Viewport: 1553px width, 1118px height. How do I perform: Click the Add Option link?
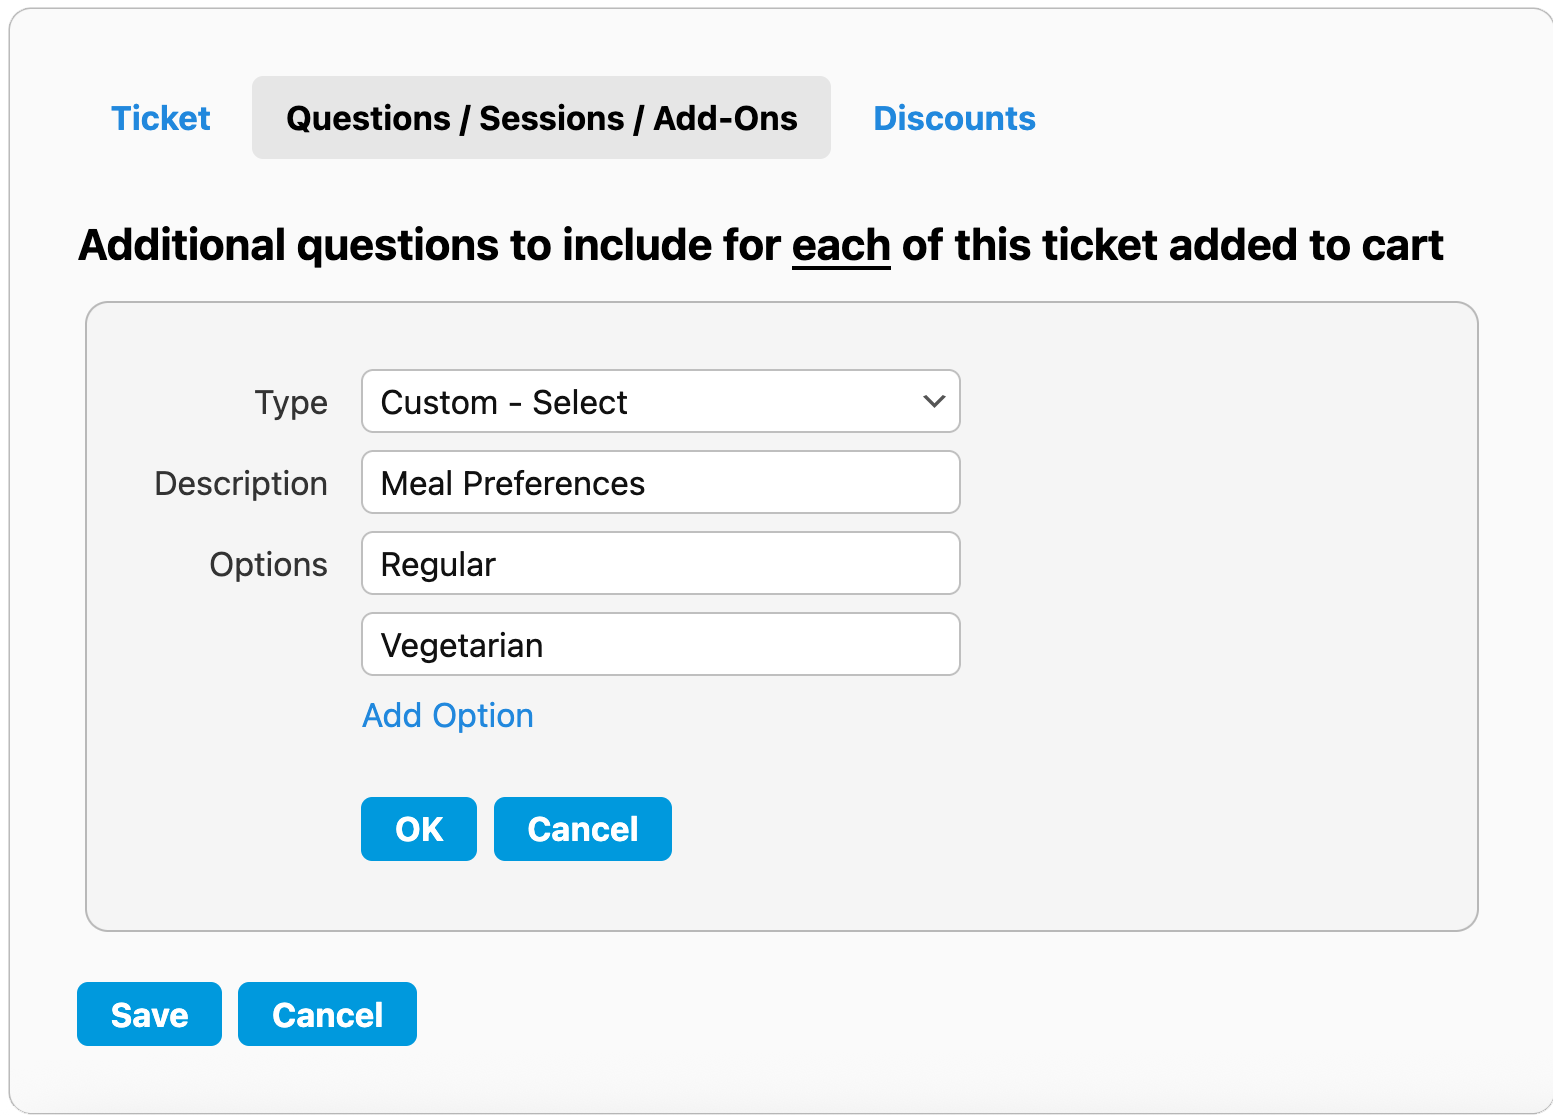[447, 716]
